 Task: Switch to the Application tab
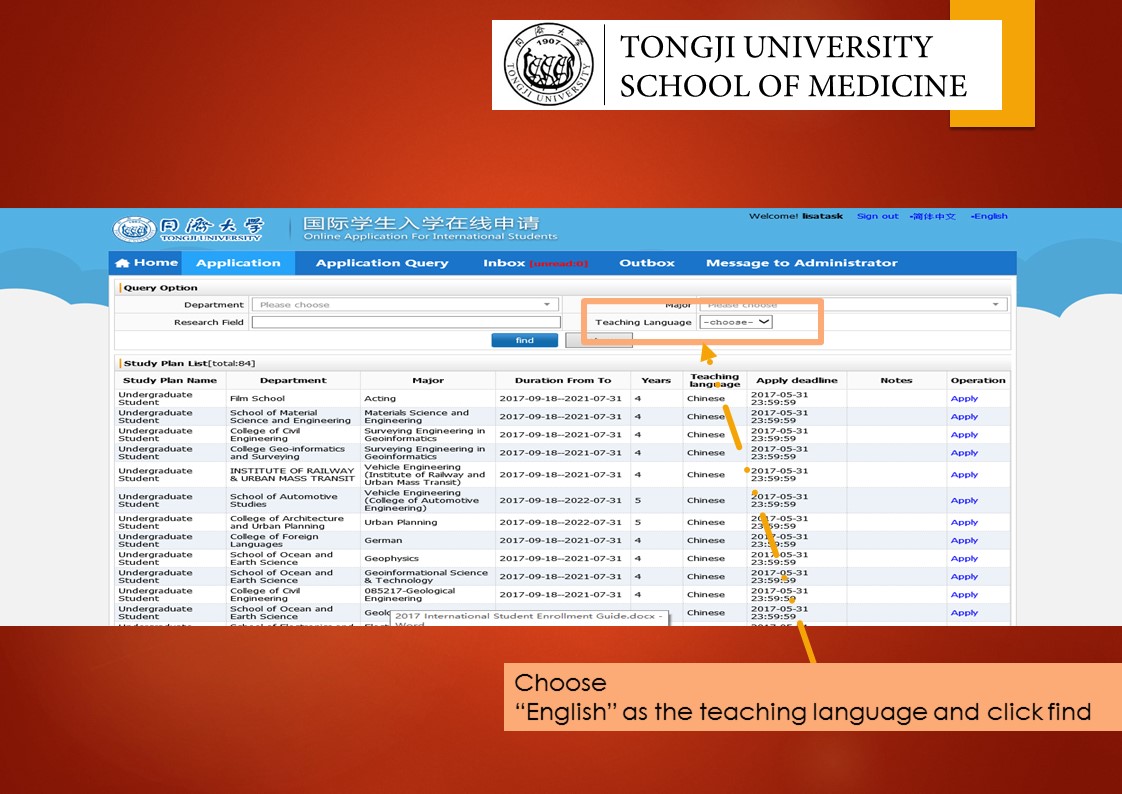tap(238, 263)
